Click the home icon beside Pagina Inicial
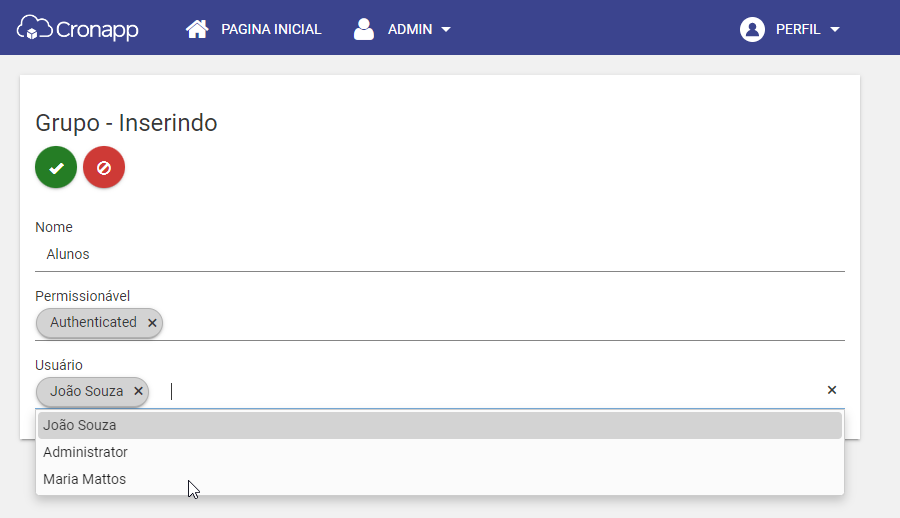This screenshot has width=900, height=518. (197, 29)
